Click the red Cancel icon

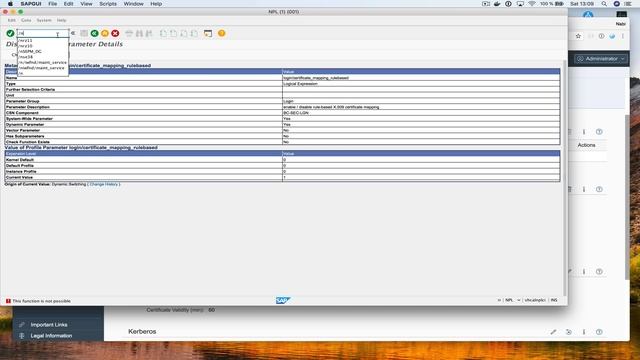coord(115,33)
